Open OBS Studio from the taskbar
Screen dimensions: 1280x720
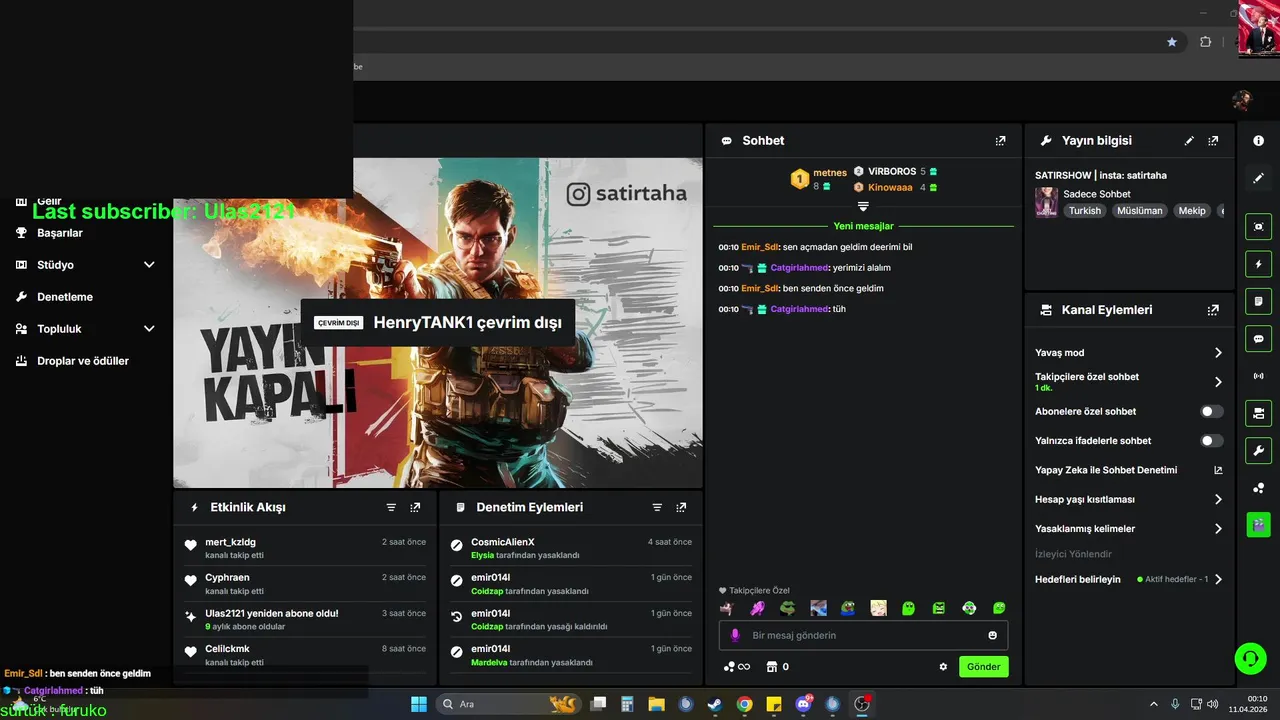862,704
